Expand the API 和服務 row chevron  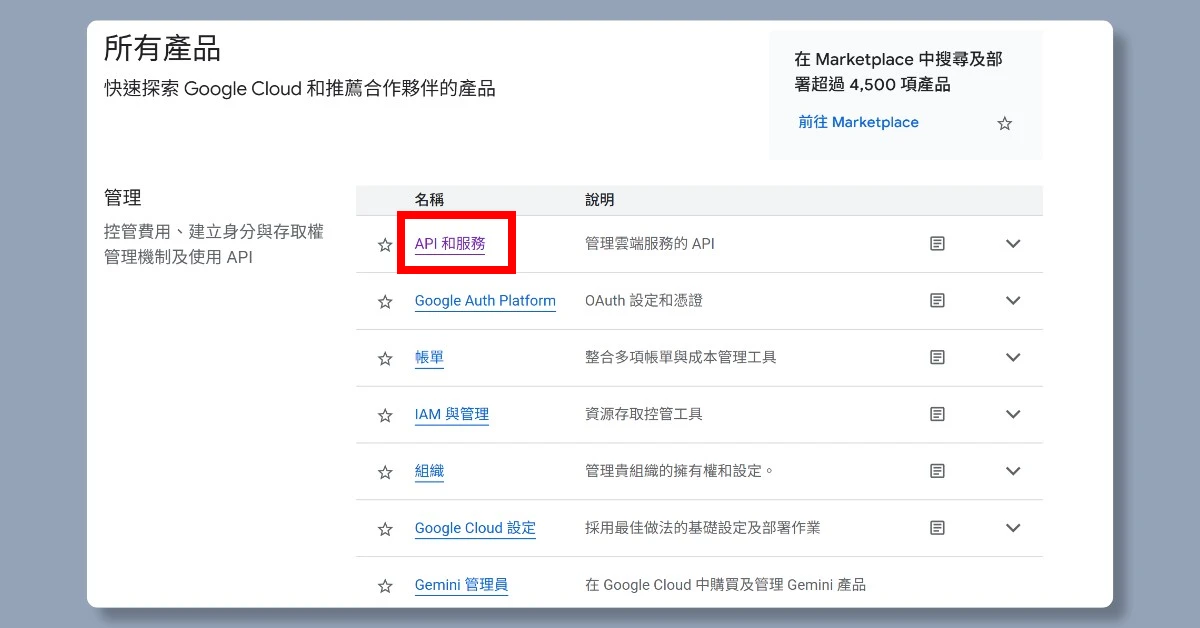click(1013, 244)
